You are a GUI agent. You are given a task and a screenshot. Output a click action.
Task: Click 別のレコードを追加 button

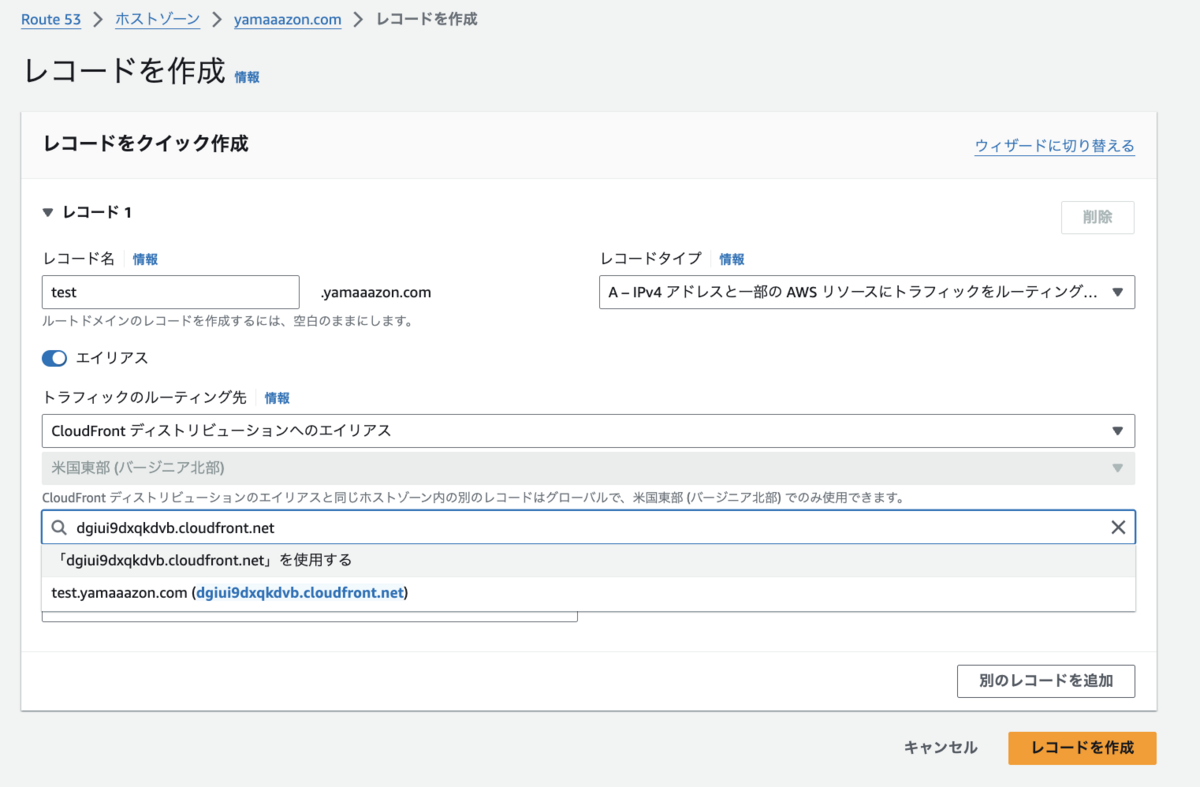1046,681
